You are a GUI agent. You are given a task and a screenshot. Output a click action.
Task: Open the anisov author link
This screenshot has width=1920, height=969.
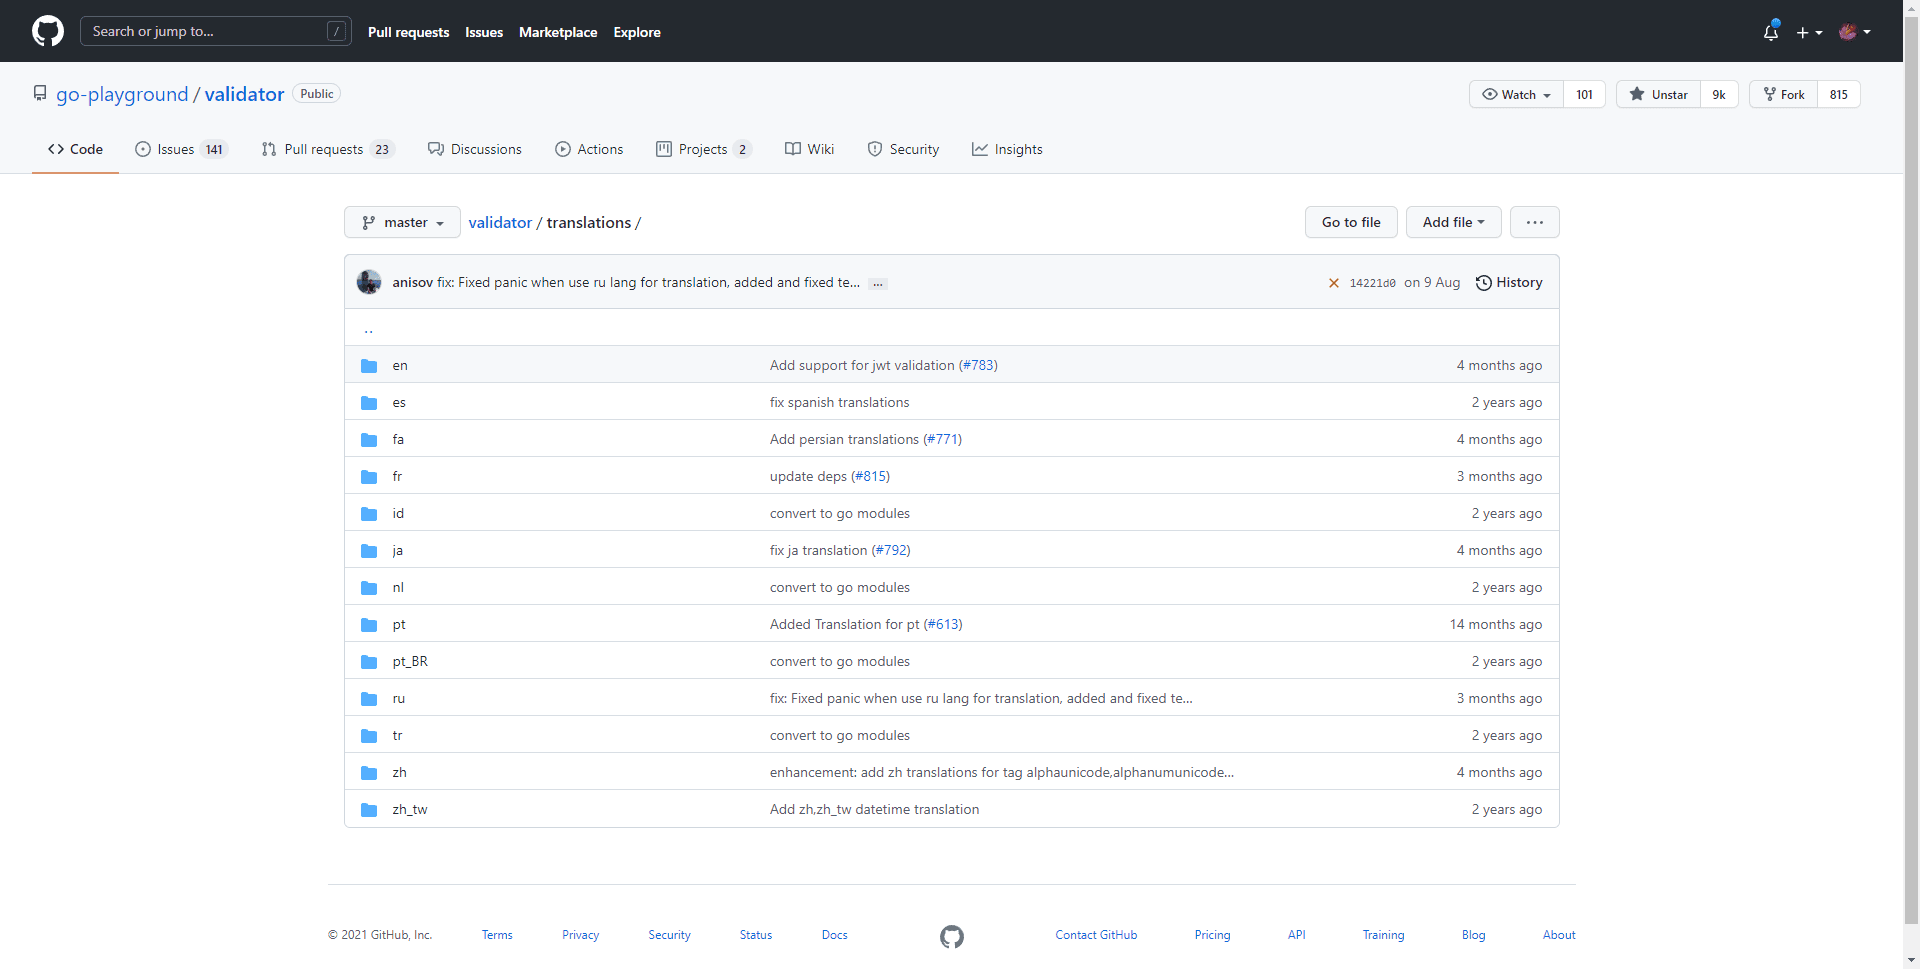(412, 283)
